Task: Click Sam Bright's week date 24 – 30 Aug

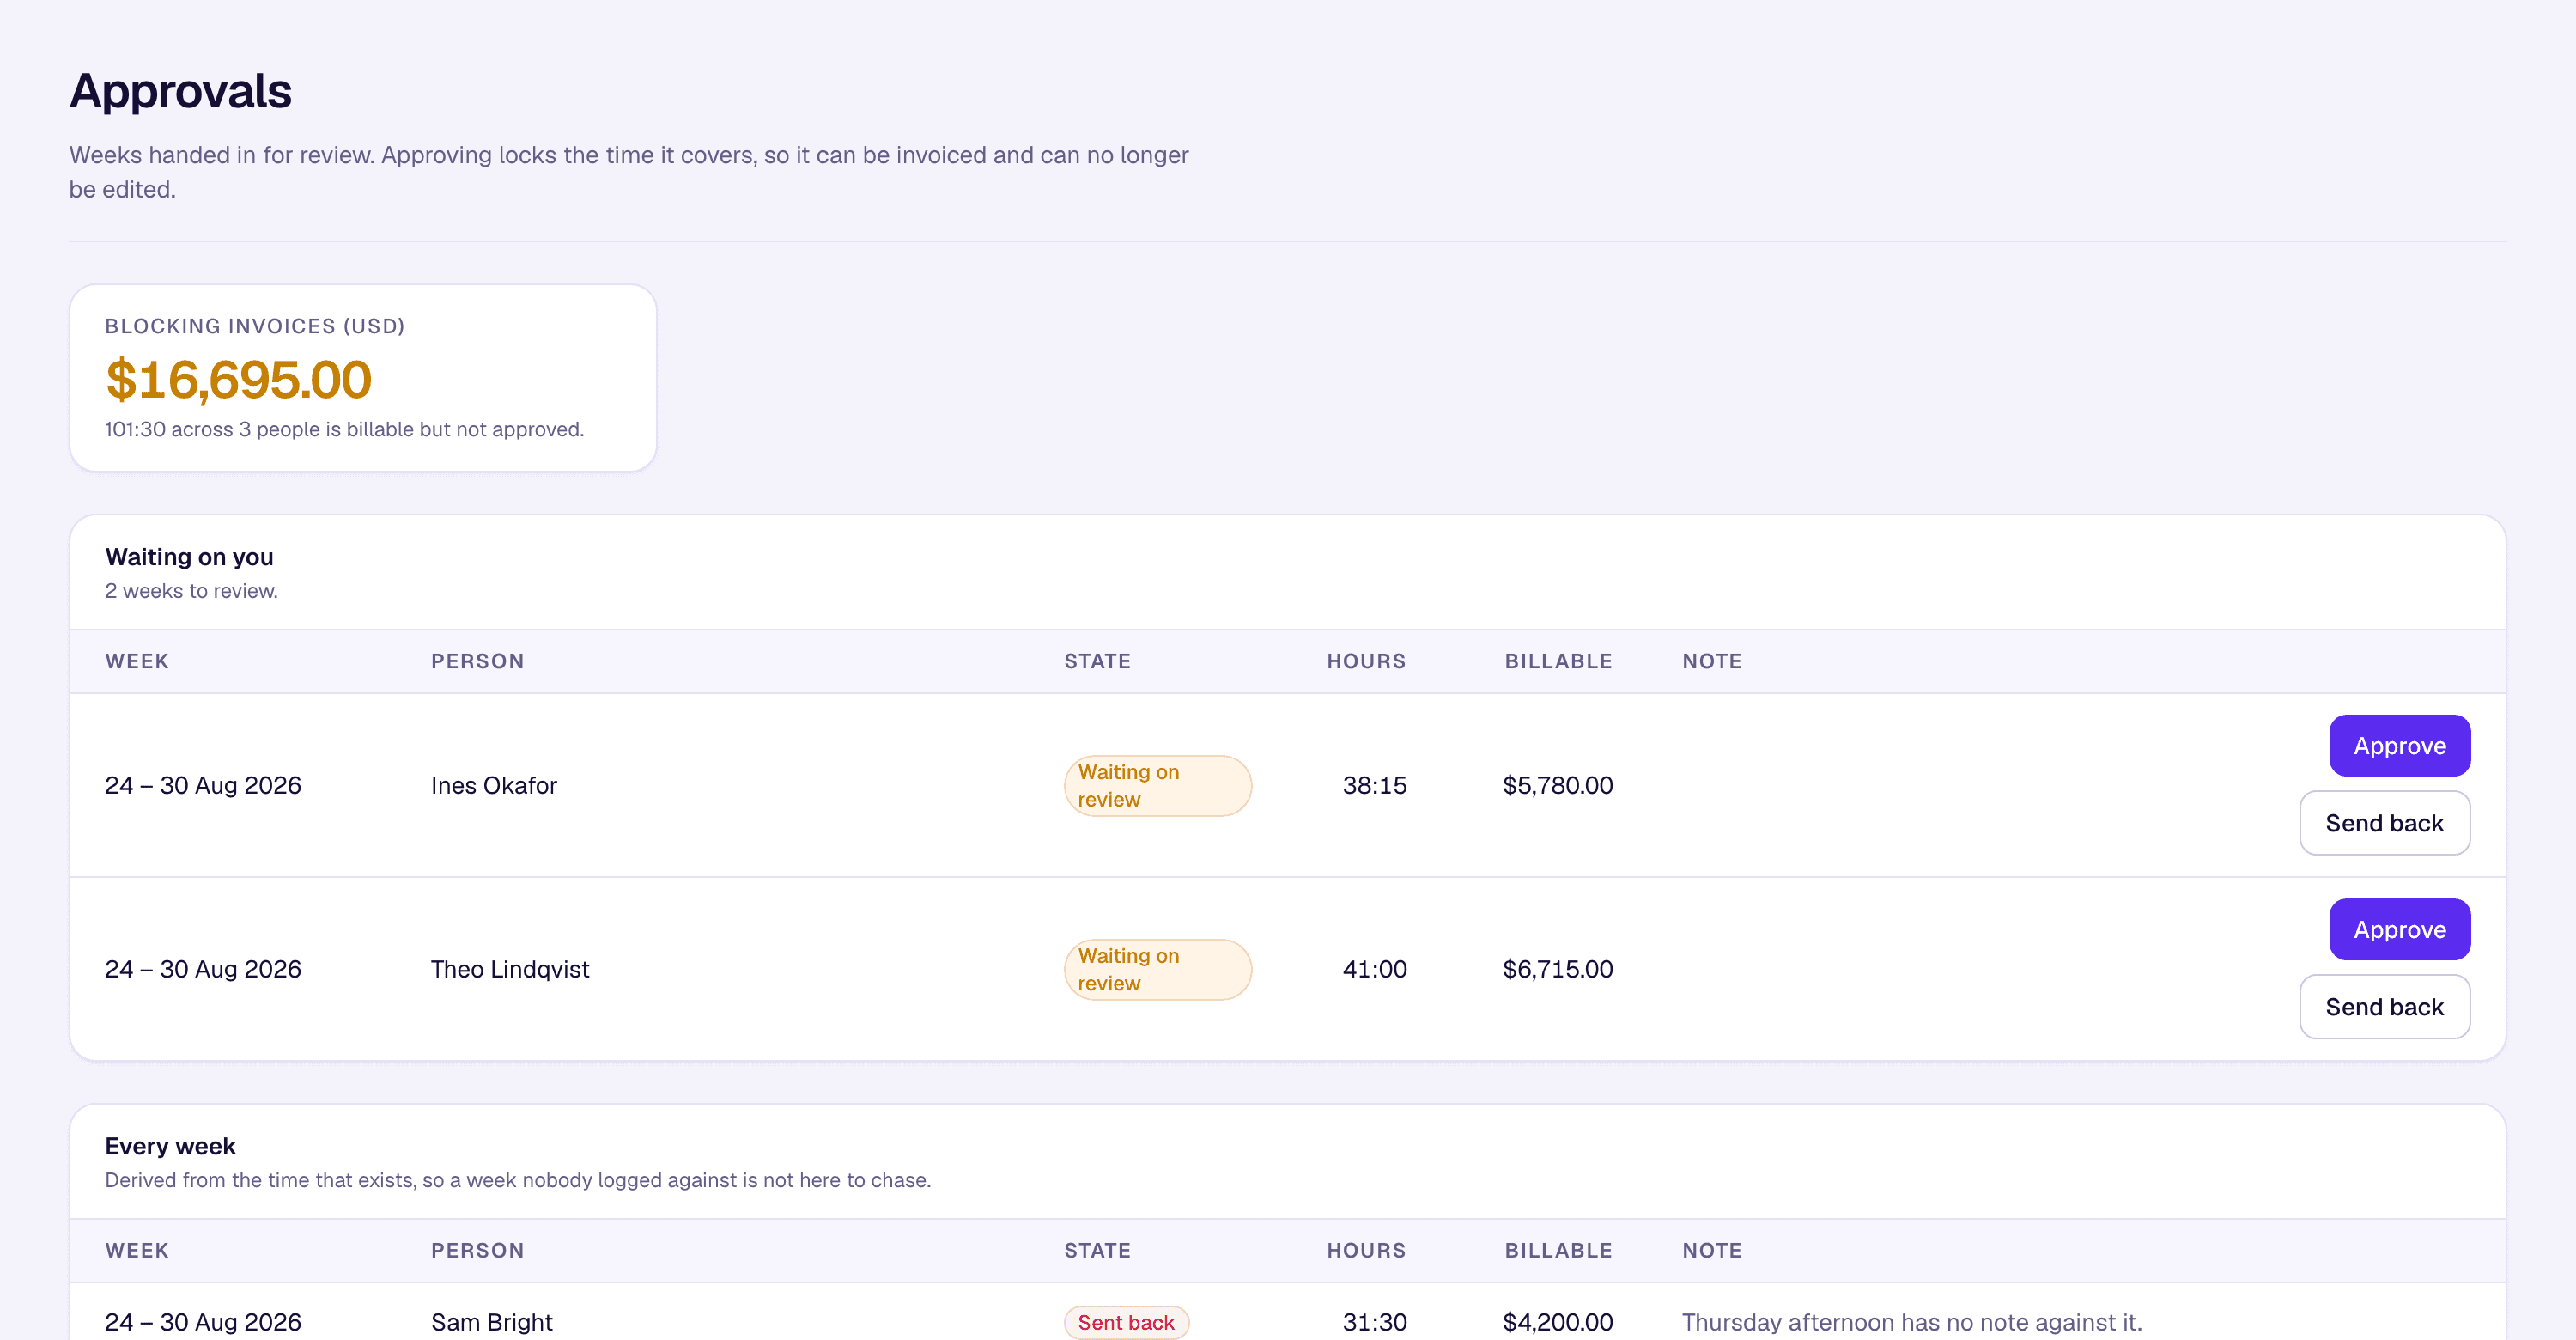Action: (x=203, y=1322)
